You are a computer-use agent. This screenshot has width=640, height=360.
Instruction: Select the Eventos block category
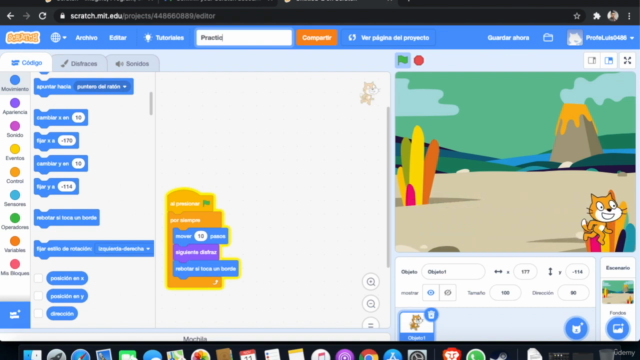coord(15,152)
